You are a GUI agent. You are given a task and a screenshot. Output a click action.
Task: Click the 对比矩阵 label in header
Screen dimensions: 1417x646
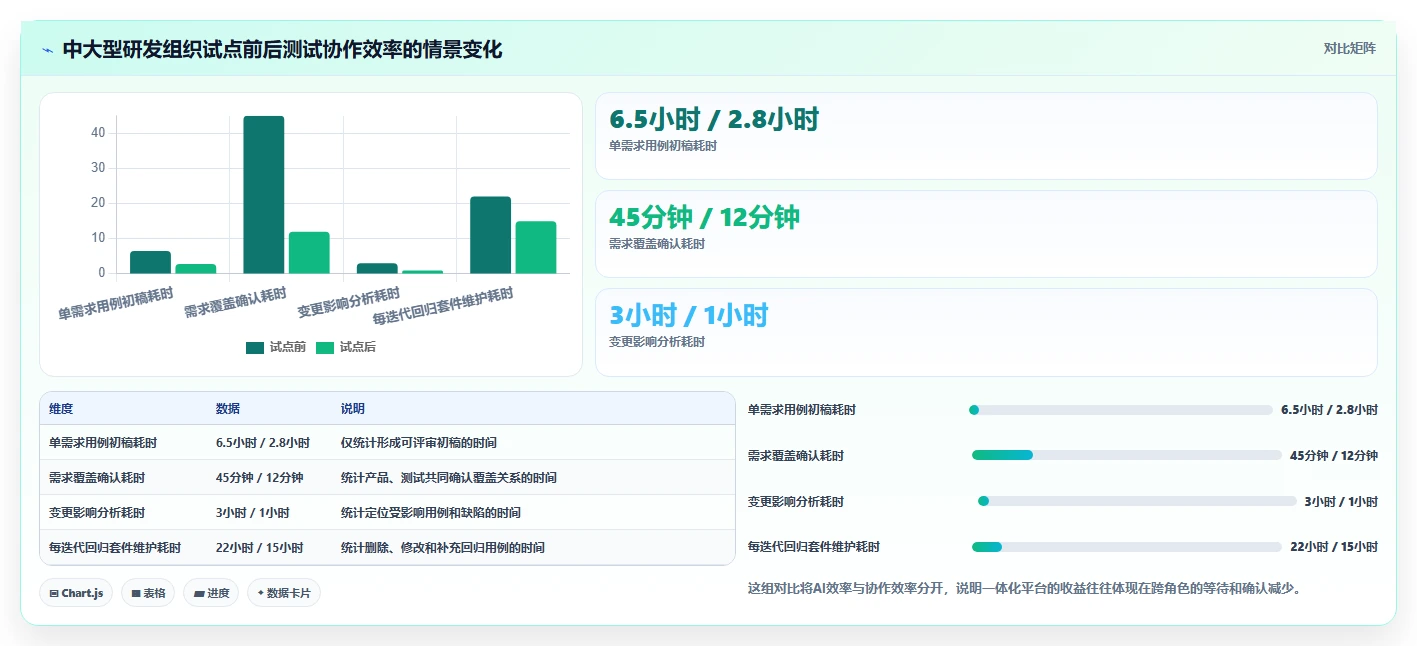tap(1349, 49)
